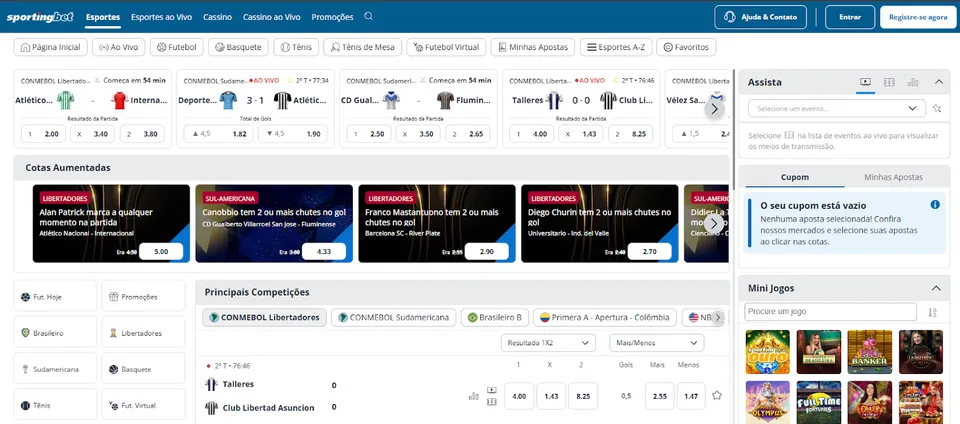
Task: Open the Cassino menu item
Action: 217,17
